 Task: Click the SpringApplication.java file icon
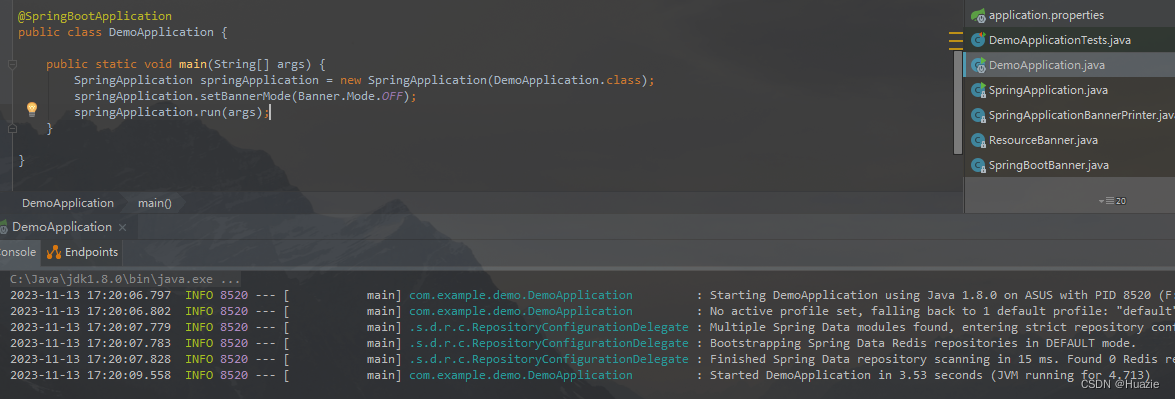(x=978, y=90)
